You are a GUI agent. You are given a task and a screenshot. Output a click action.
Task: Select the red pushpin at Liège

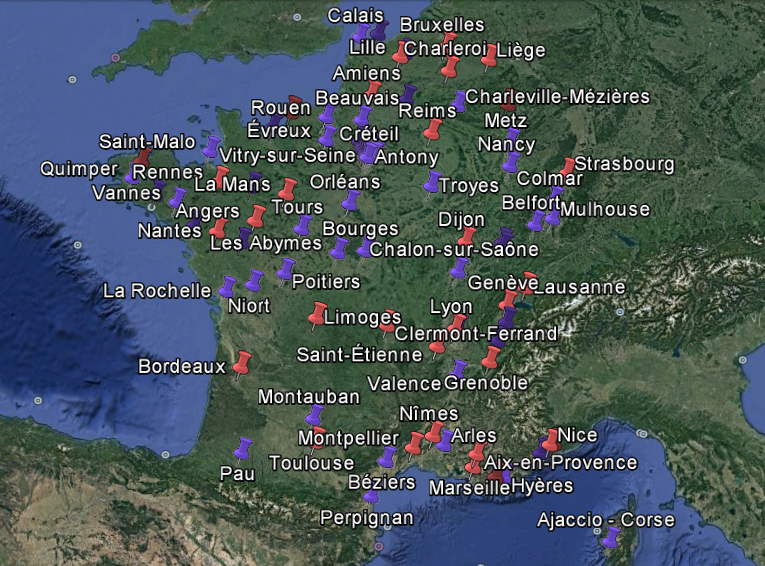point(489,57)
